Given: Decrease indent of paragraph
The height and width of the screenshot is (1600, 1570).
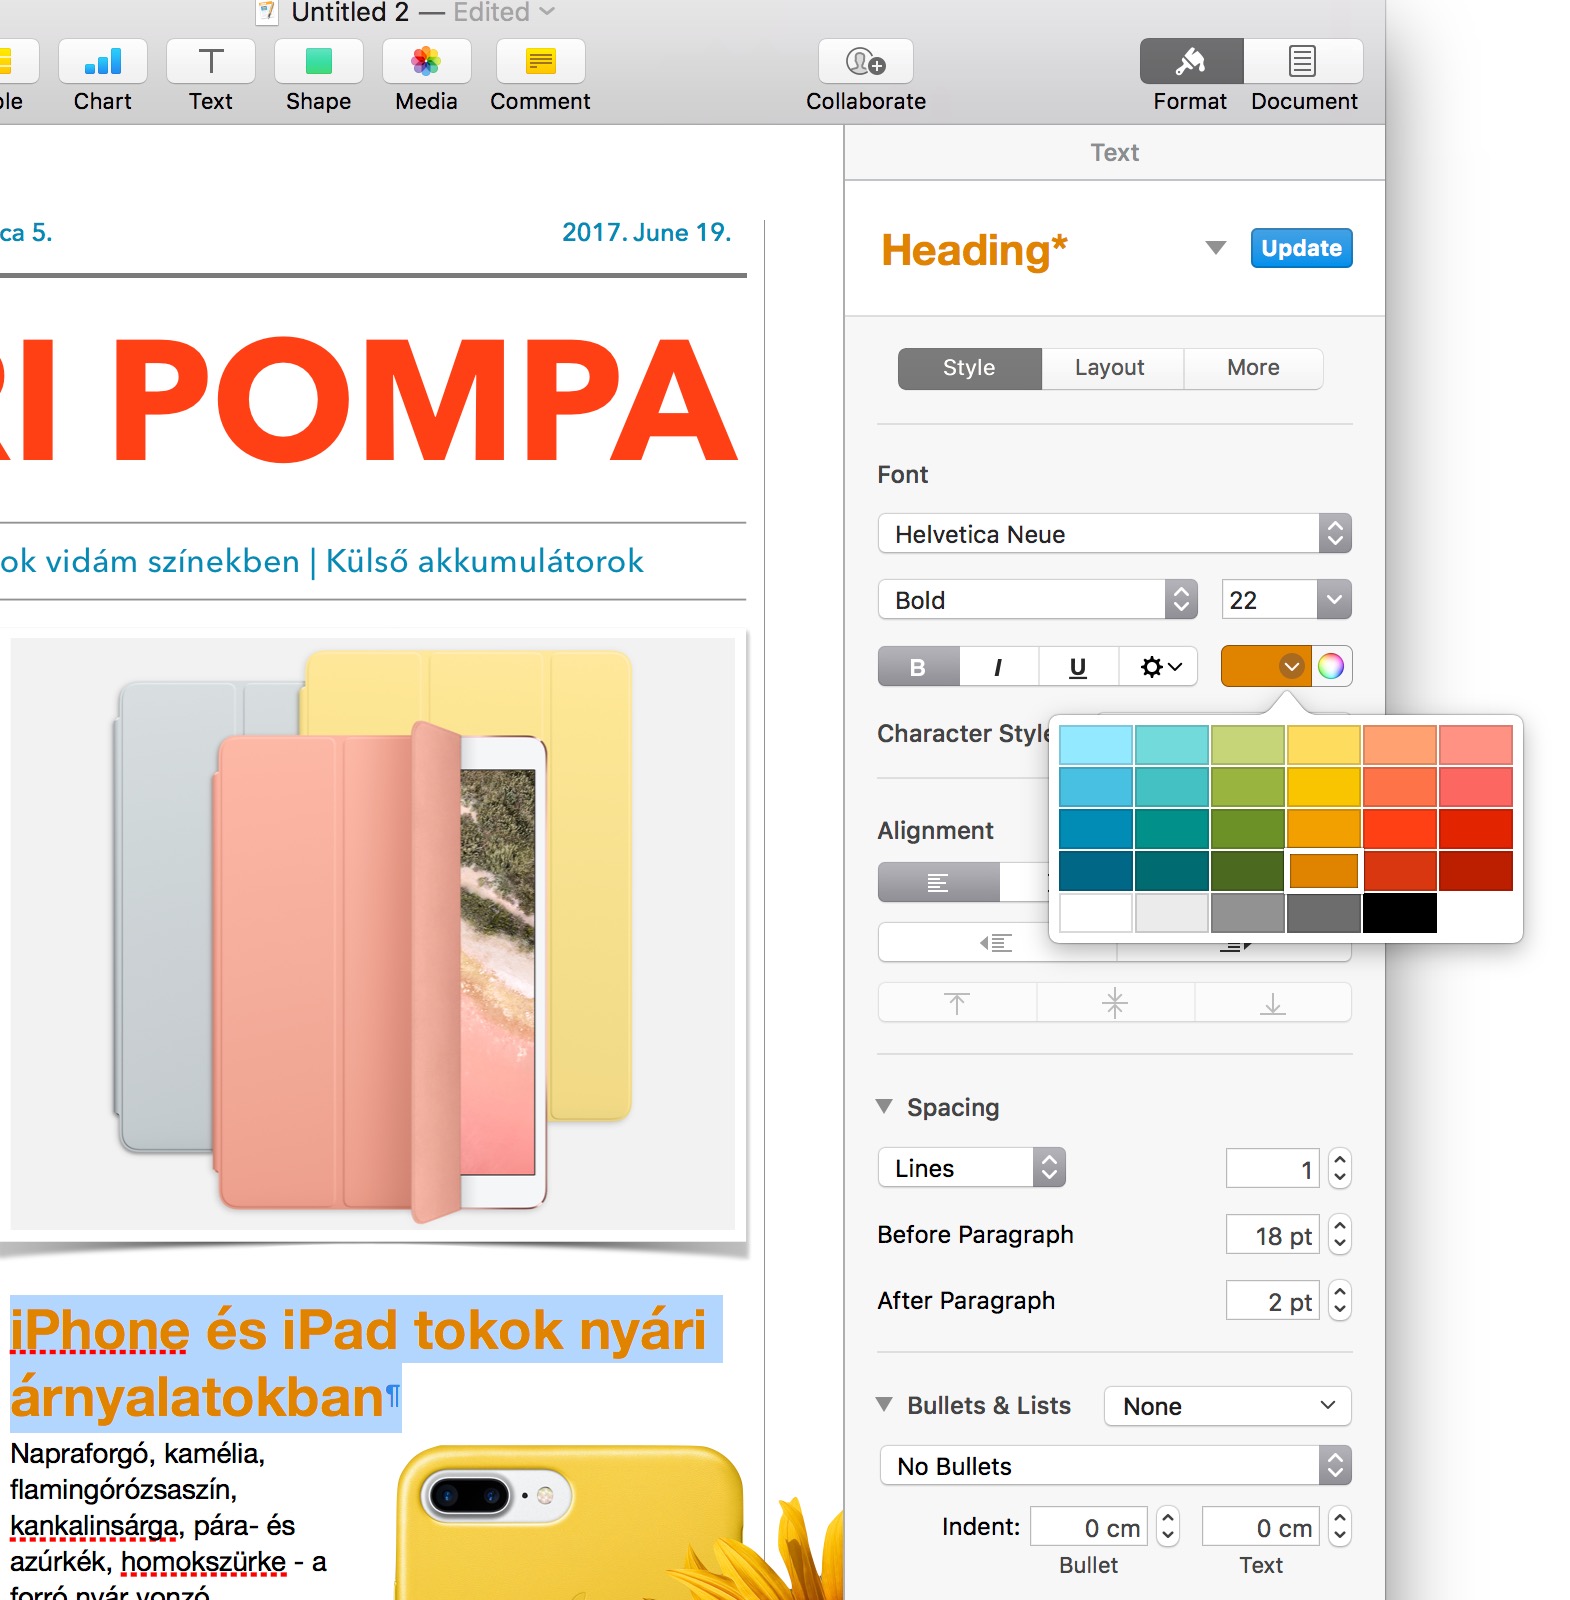Looking at the screenshot, I should tap(997, 943).
